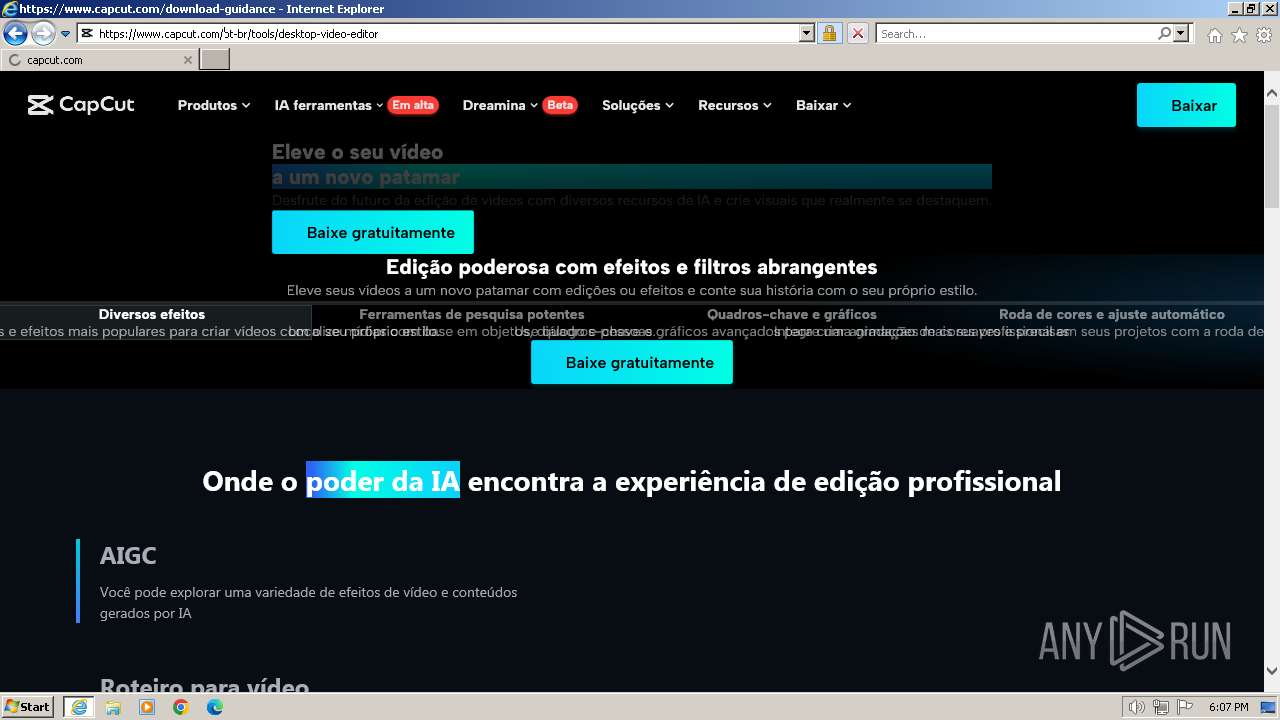1280x720 pixels.
Task: Click the cyan Baixar header button
Action: click(x=1186, y=105)
